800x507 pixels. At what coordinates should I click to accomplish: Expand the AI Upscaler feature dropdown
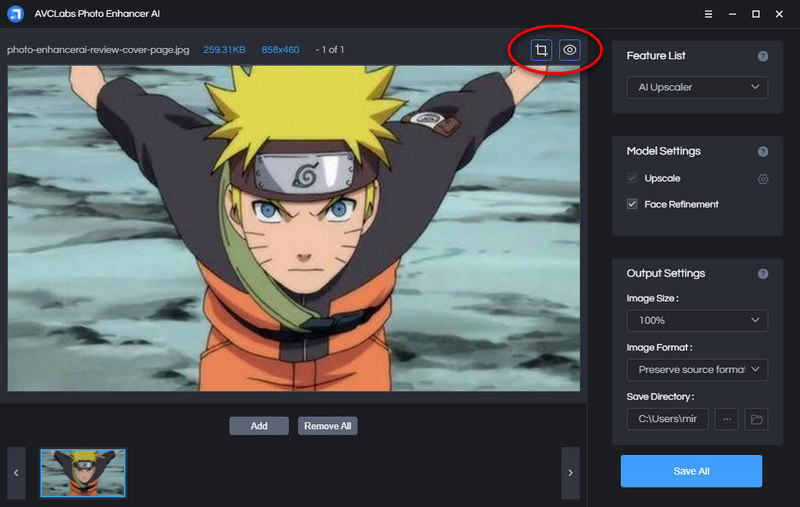coord(697,87)
